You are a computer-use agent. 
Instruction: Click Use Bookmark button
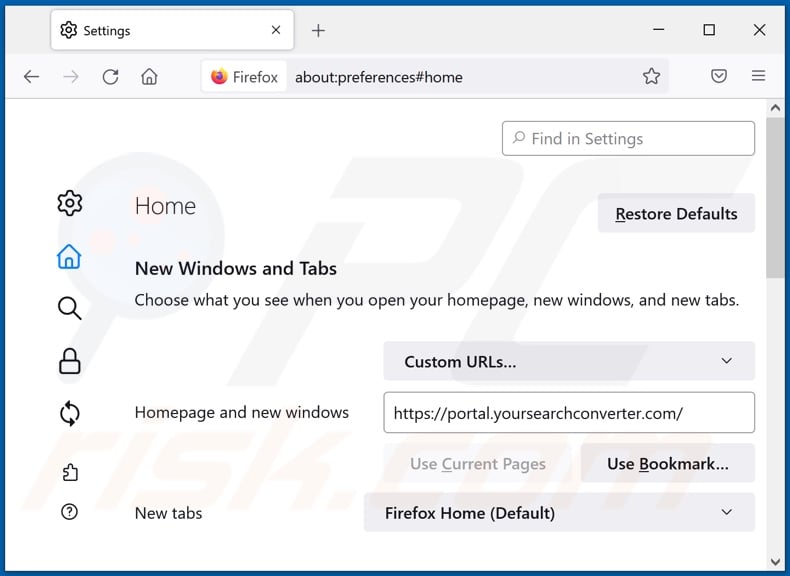point(668,463)
